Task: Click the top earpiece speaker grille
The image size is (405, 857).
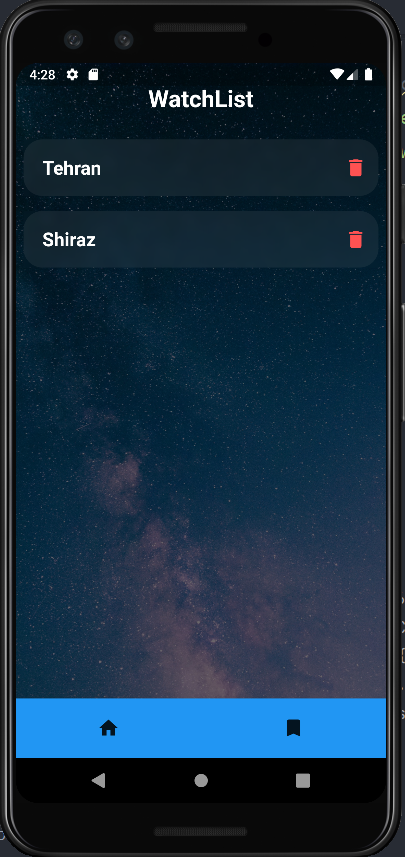Action: coord(201,27)
